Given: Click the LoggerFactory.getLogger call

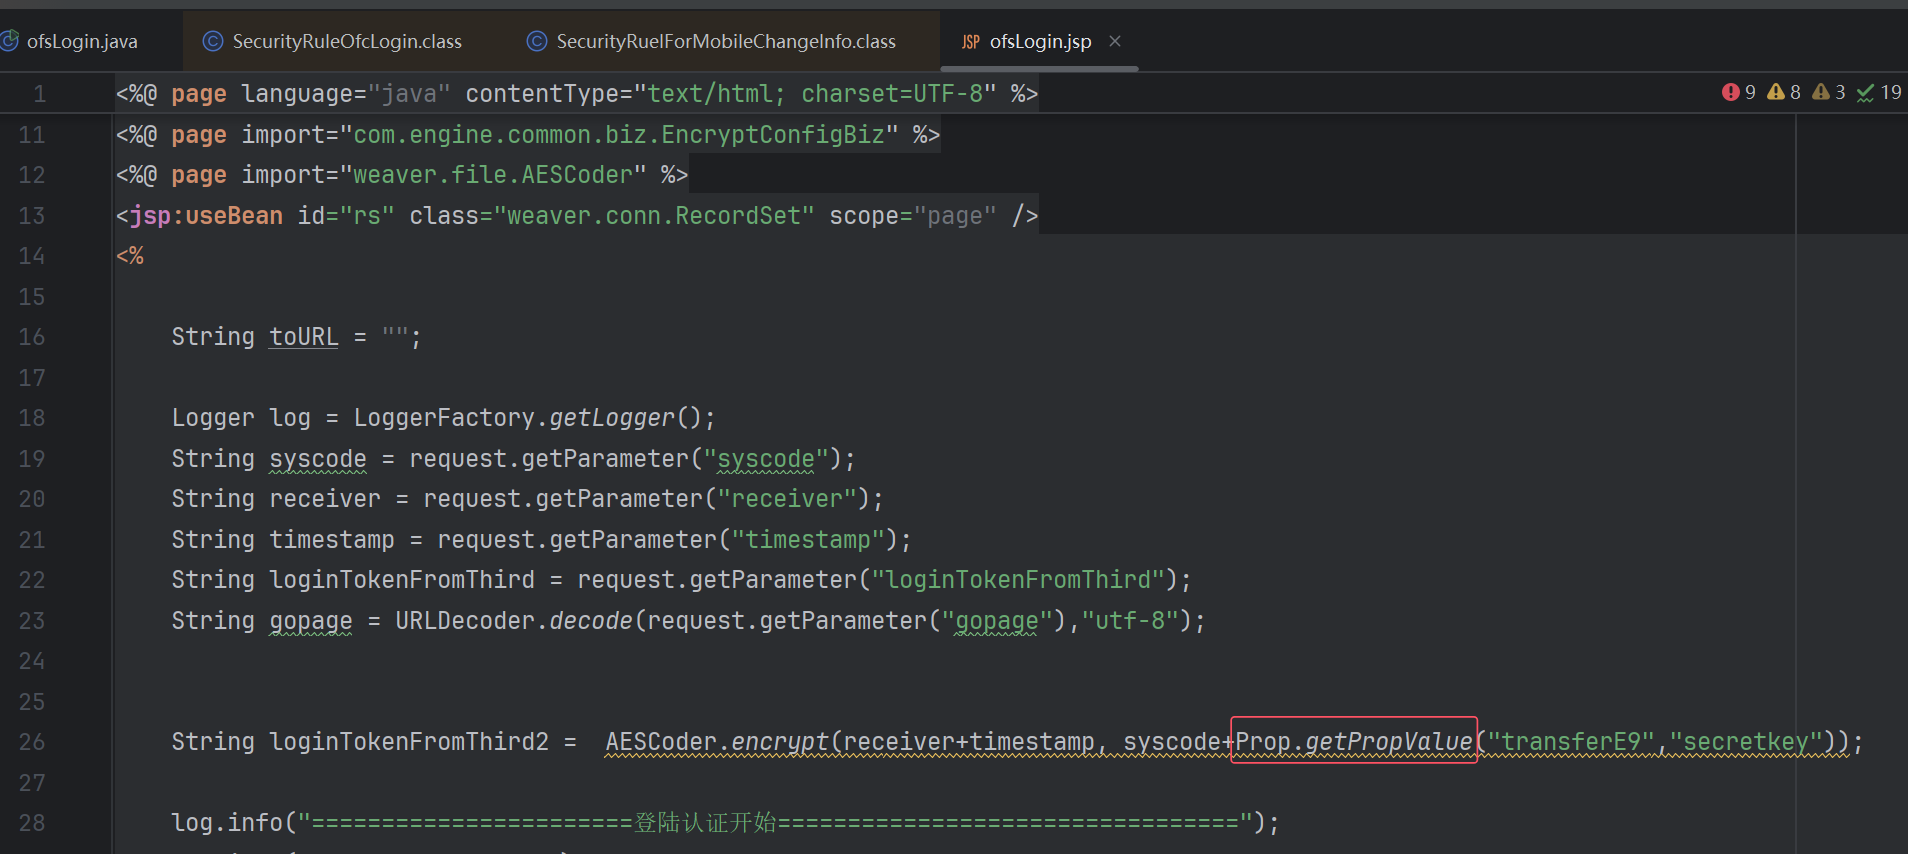Looking at the screenshot, I should 514,417.
